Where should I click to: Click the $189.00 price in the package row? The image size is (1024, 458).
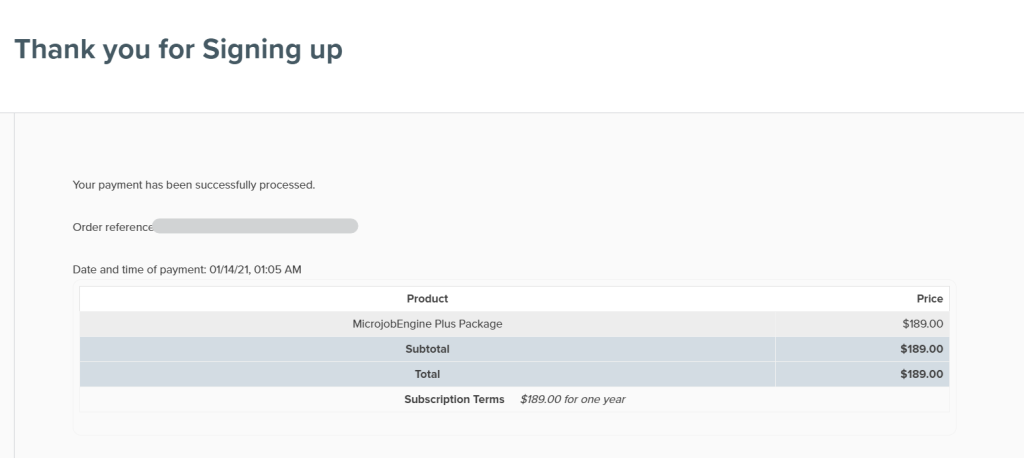[922, 324]
